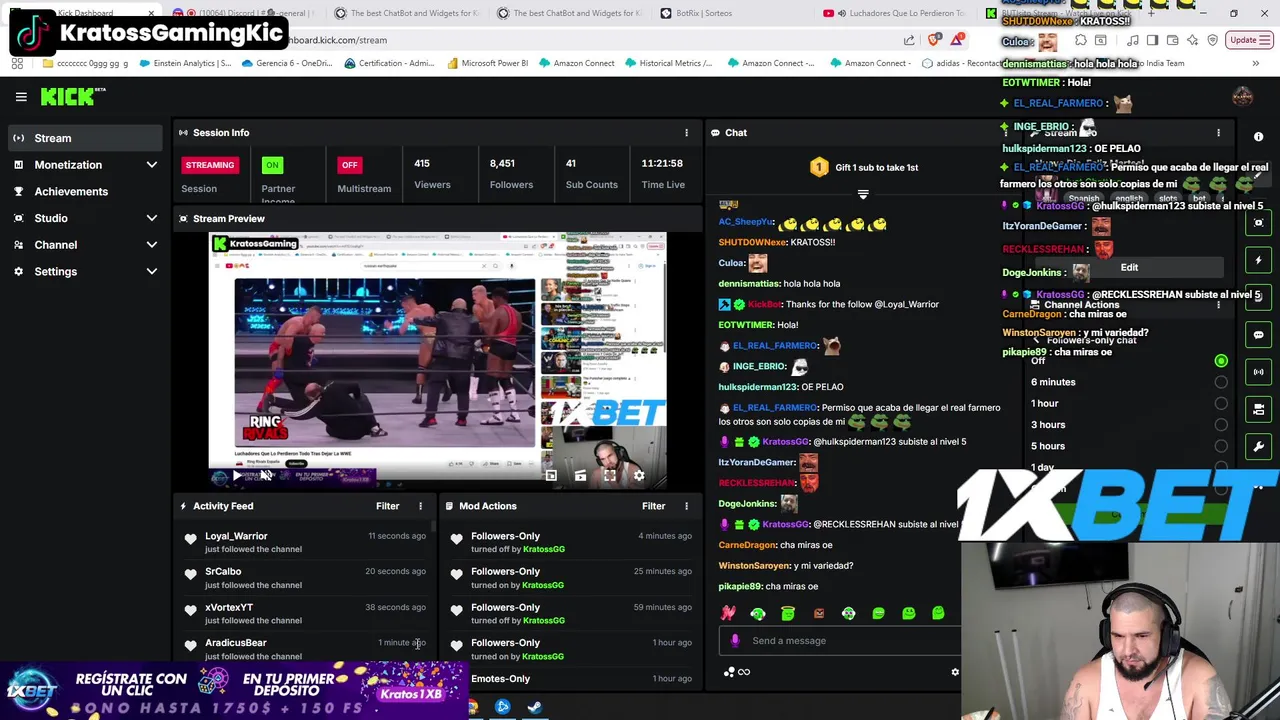Expand the Channel sidebar section
This screenshot has width=1280, height=720.
[85, 245]
